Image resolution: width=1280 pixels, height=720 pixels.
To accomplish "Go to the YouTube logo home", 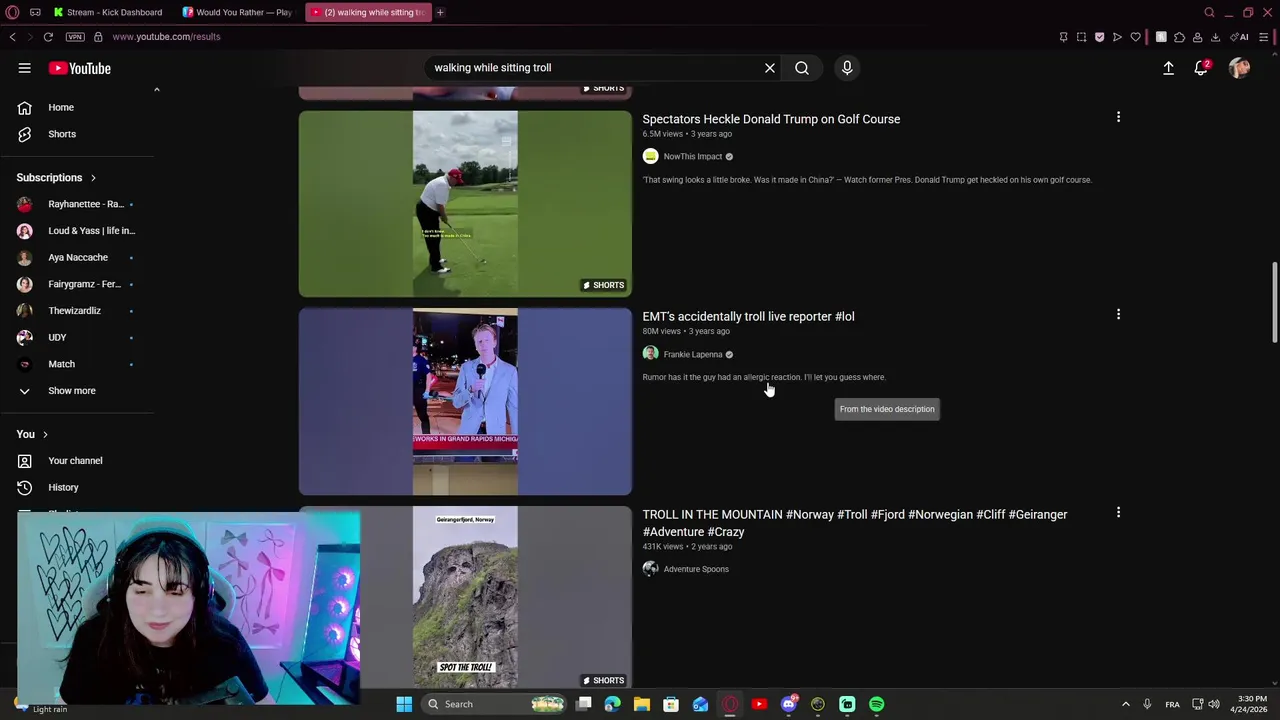I will [x=80, y=68].
